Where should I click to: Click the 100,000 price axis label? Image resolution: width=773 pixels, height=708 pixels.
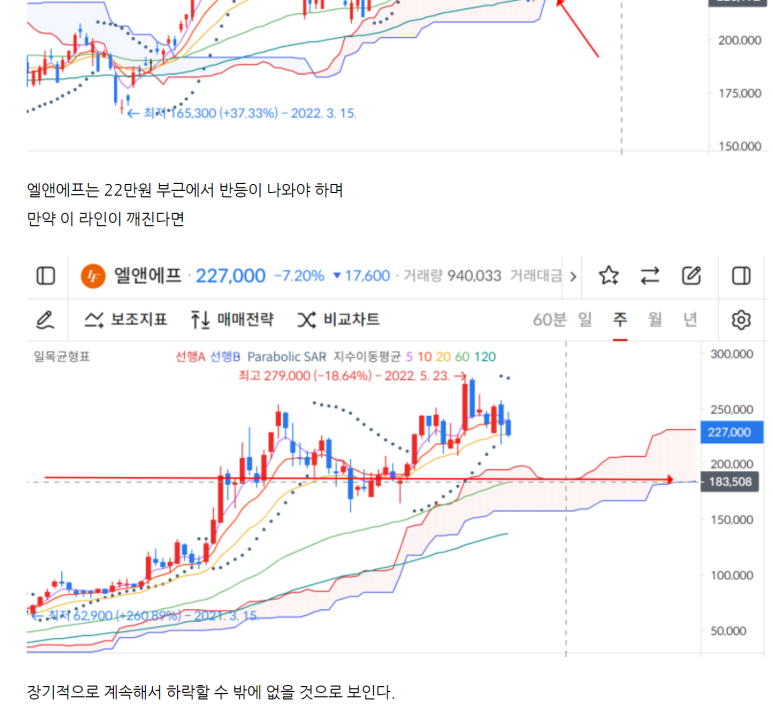(732, 575)
